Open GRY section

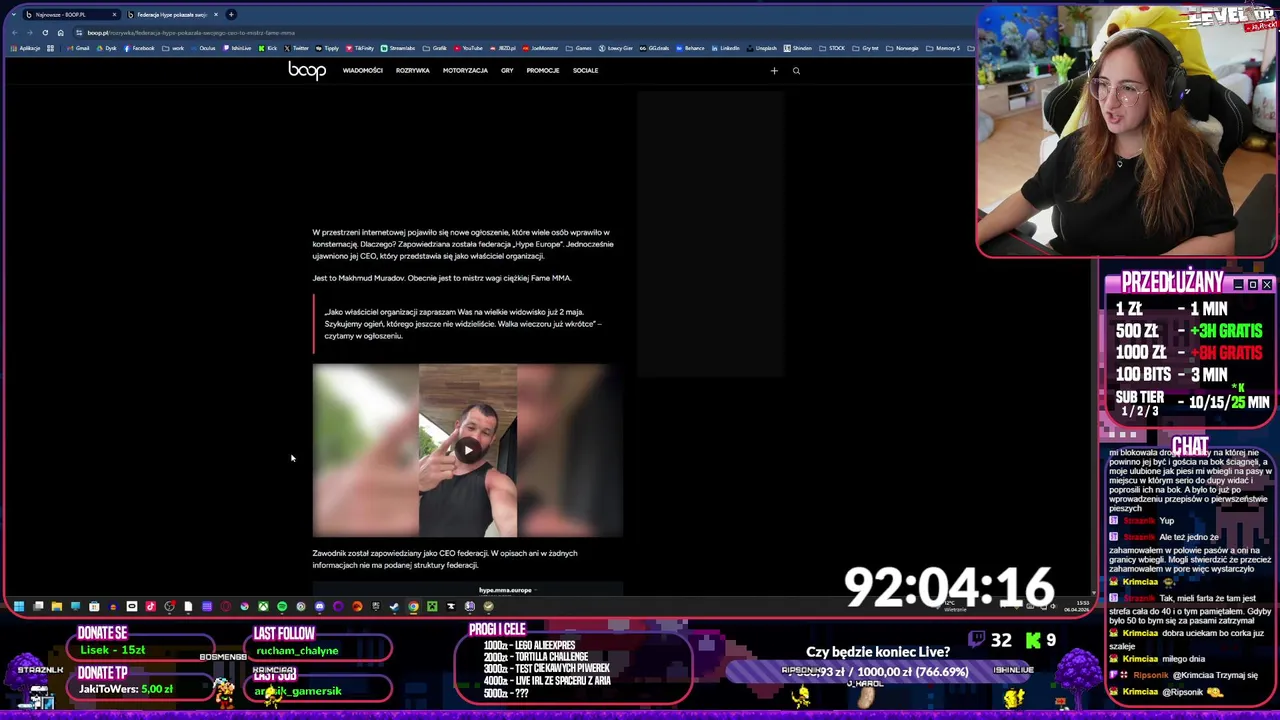(507, 70)
